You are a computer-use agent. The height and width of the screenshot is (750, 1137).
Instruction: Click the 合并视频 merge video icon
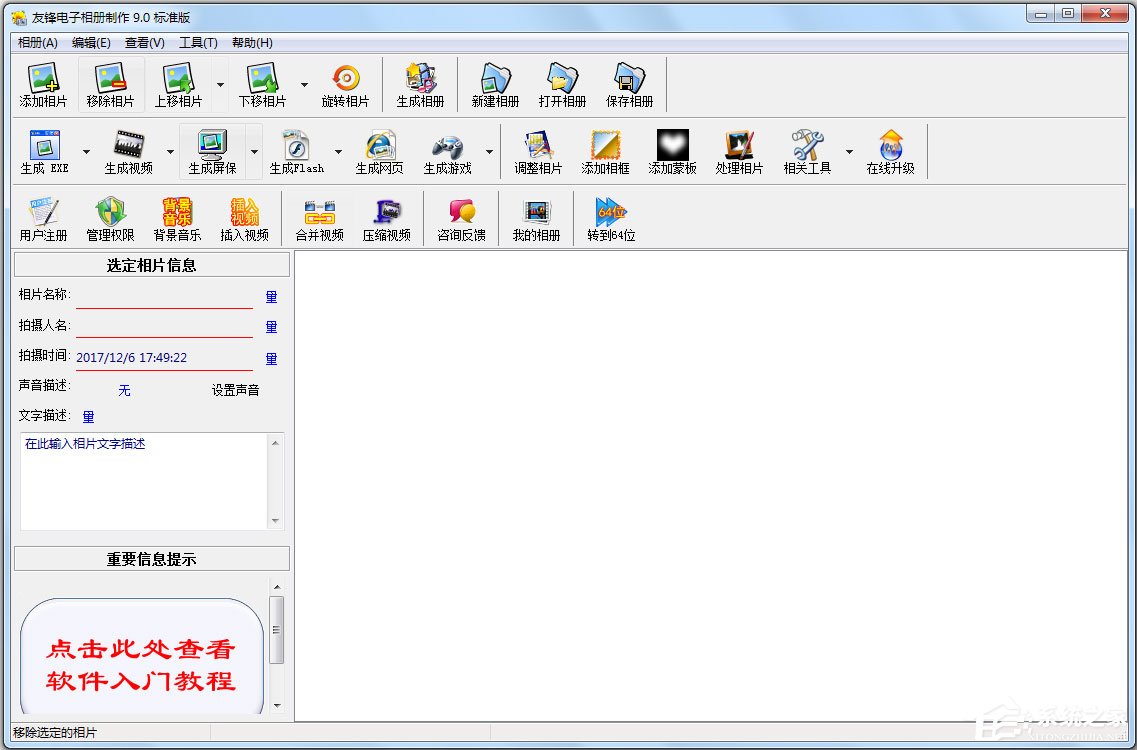319,218
